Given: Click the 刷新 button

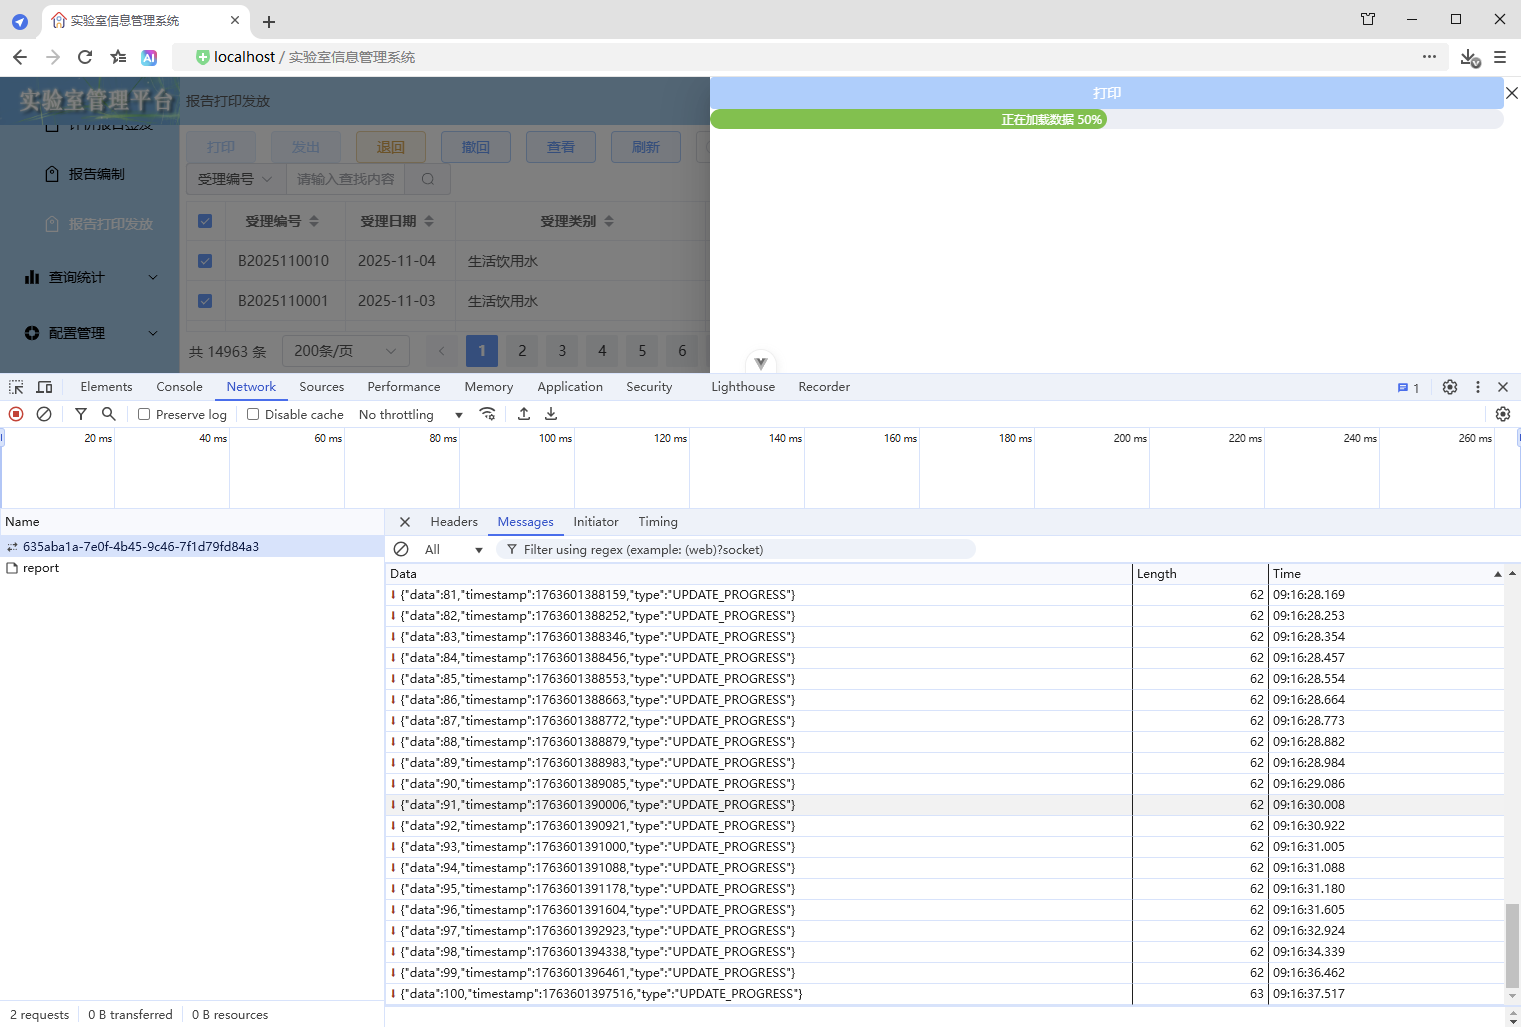Looking at the screenshot, I should click(x=646, y=147).
